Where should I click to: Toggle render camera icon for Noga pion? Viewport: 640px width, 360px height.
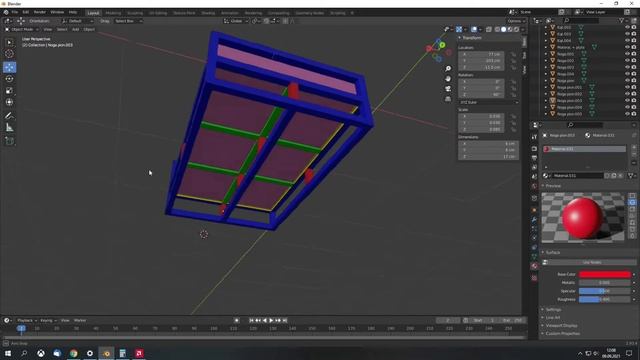(x=634, y=80)
